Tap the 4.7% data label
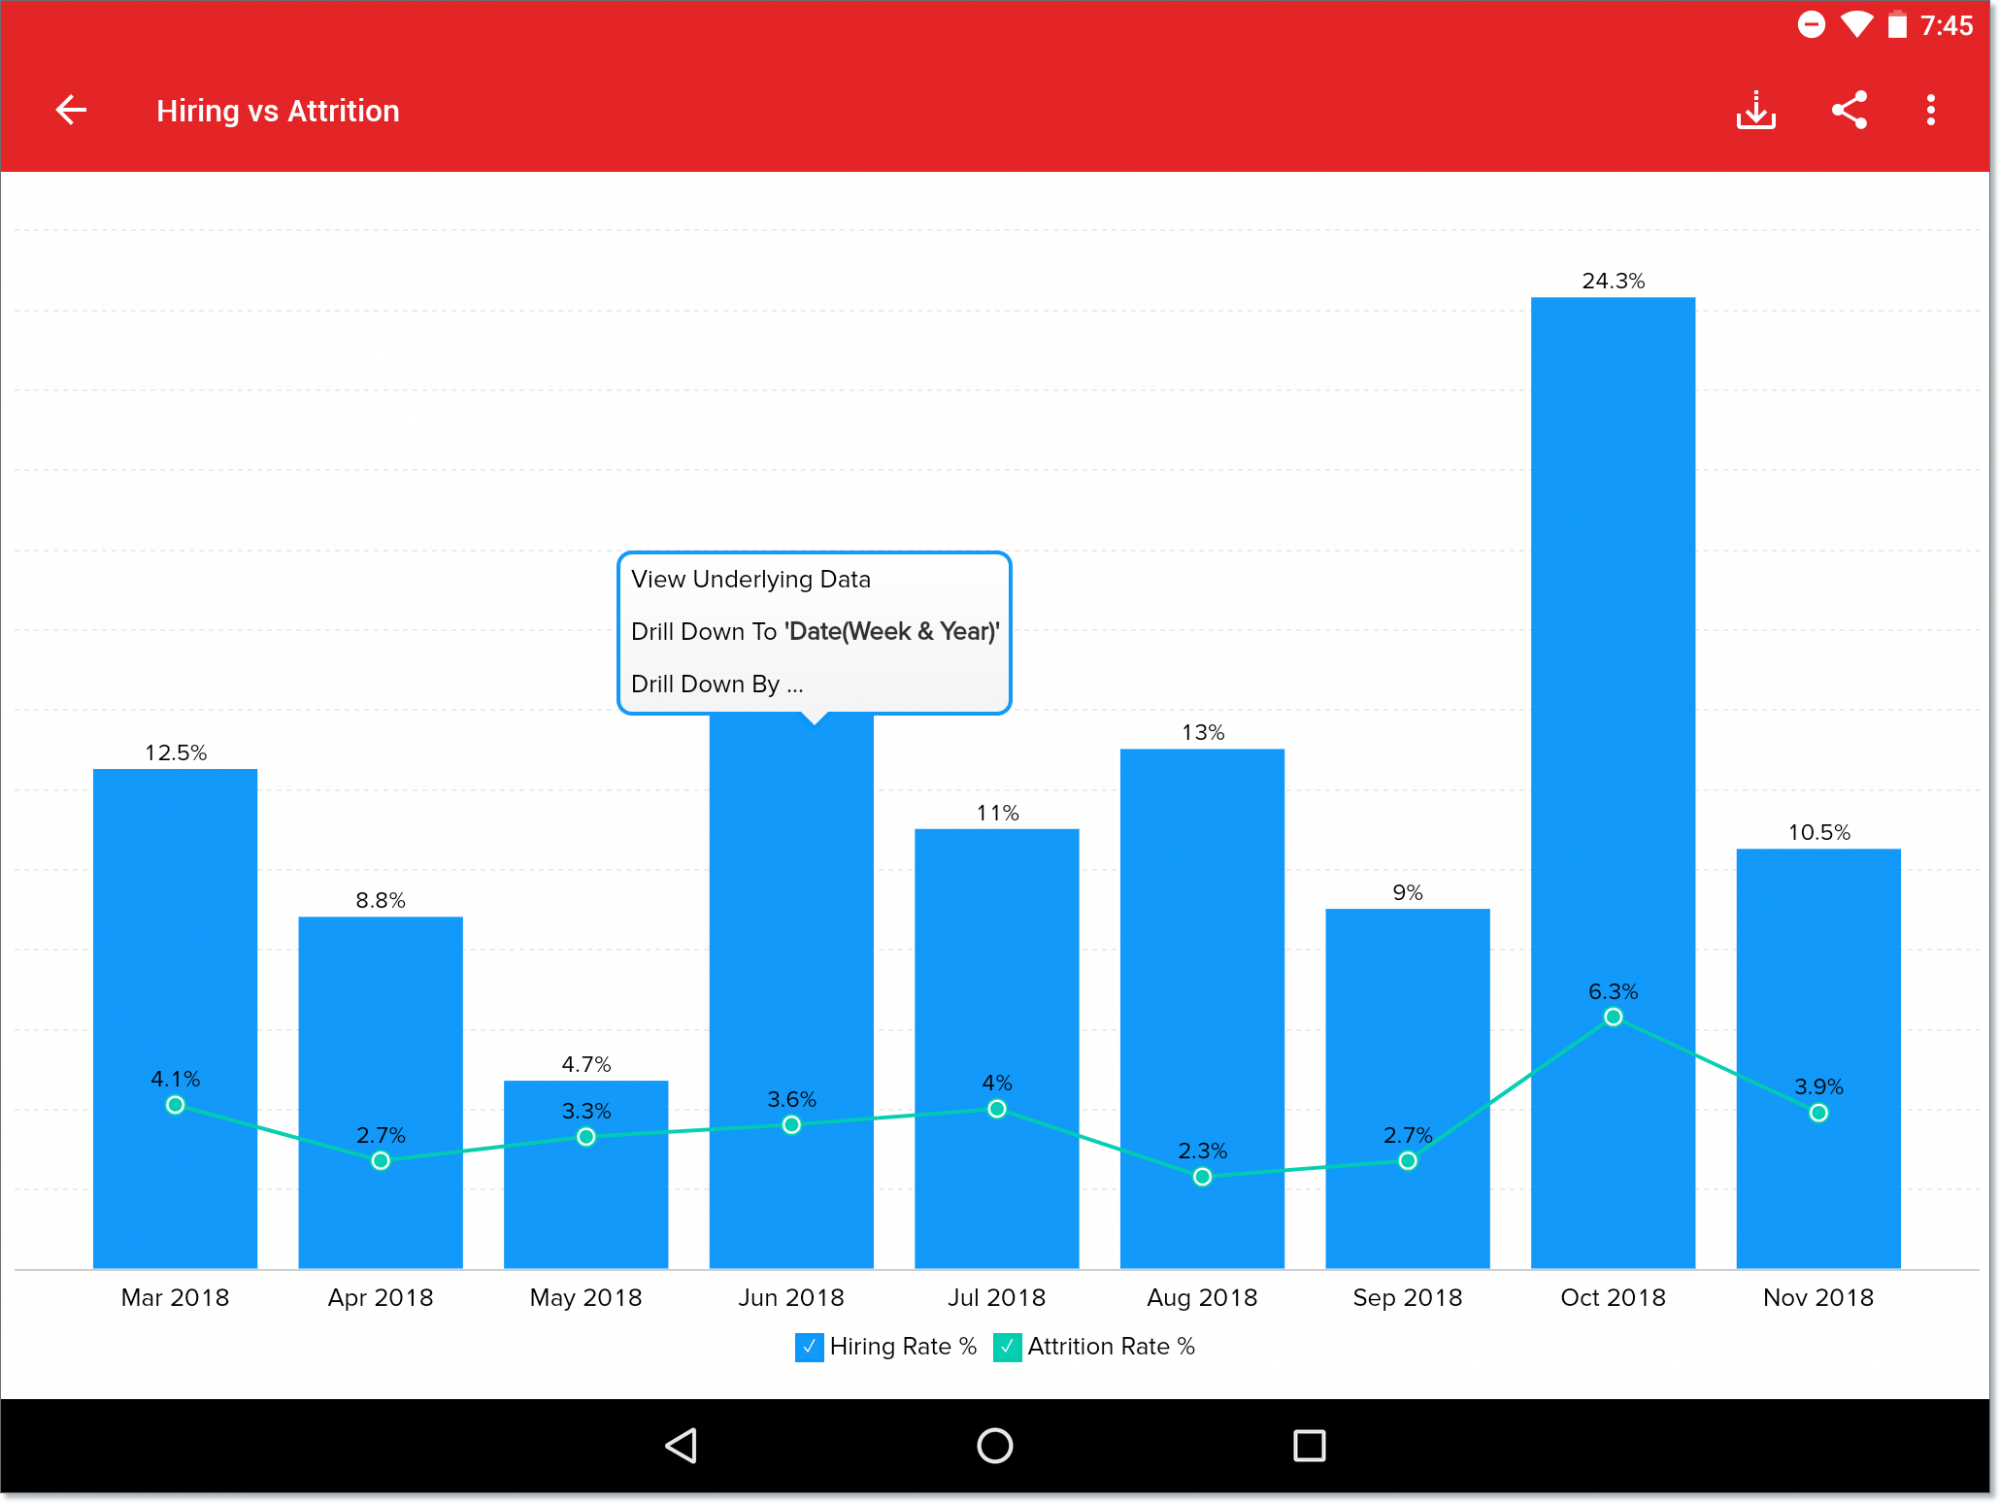Screen dimensions: 2000x1503 click(586, 1065)
